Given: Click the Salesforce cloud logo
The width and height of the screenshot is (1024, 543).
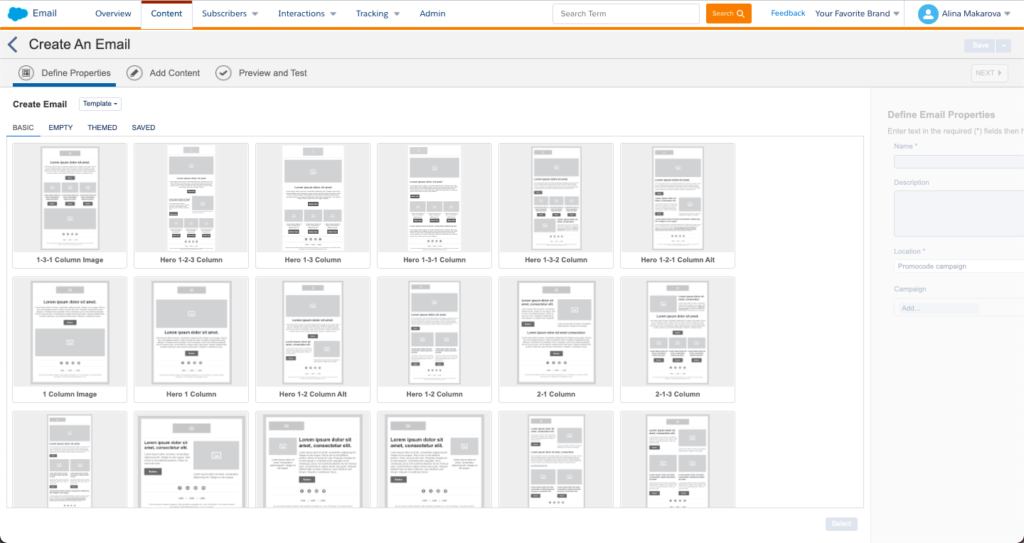Looking at the screenshot, I should 17,14.
